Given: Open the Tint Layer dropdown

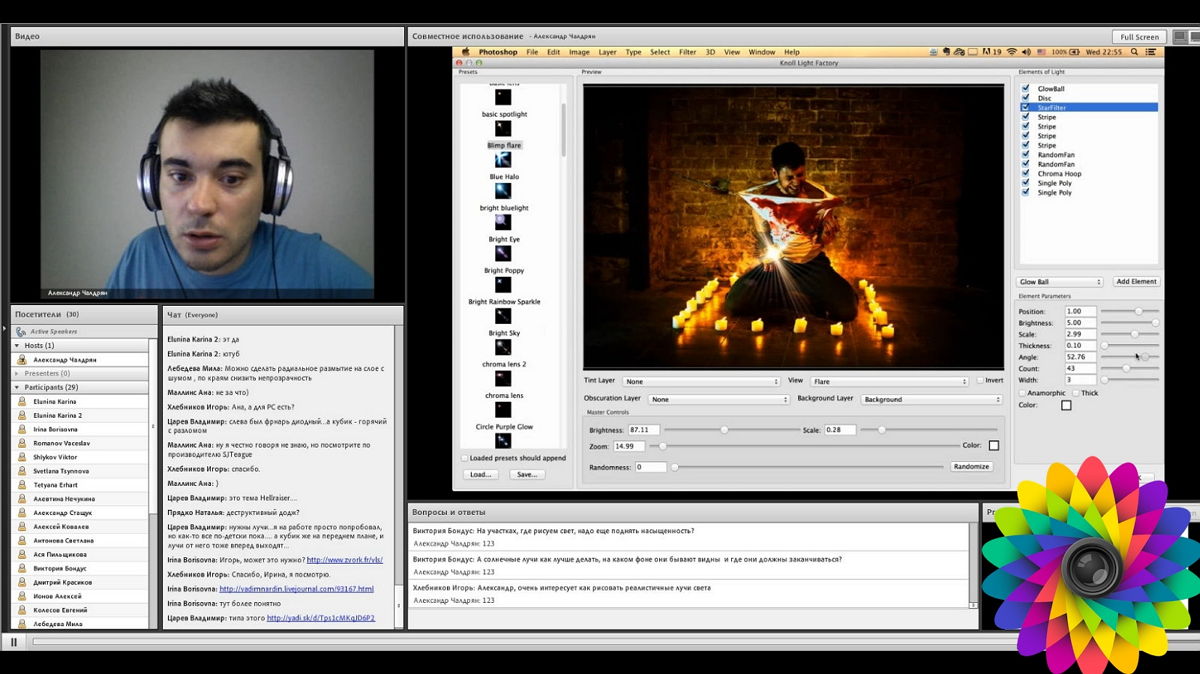Looking at the screenshot, I should tap(700, 381).
